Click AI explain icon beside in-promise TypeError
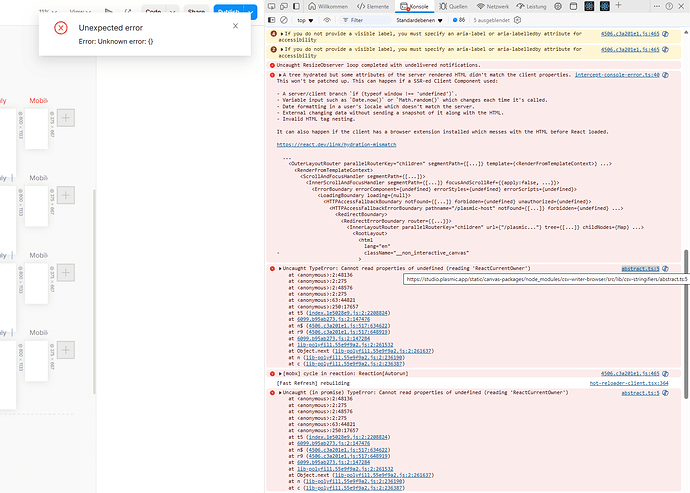The image size is (690, 493). point(665,393)
